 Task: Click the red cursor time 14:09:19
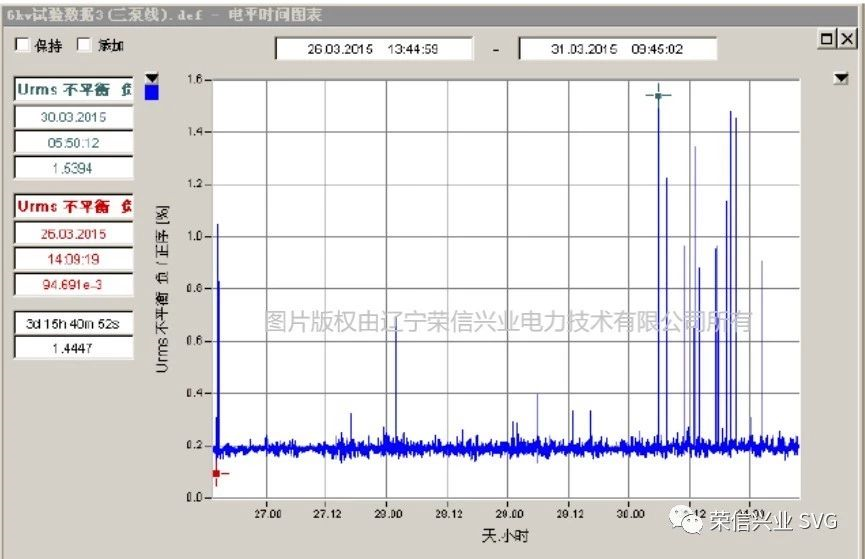click(73, 260)
